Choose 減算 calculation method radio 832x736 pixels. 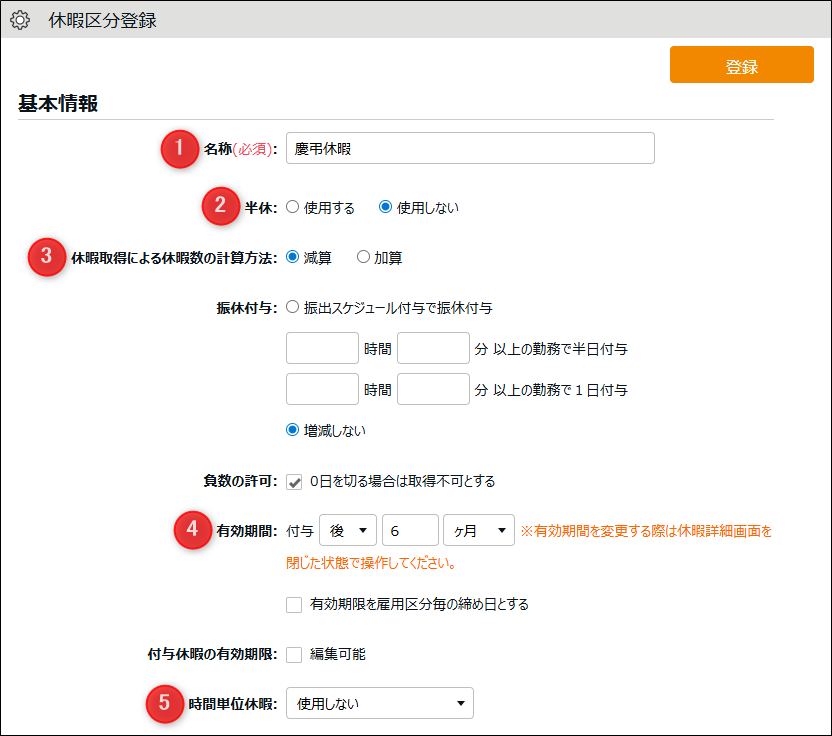[x=293, y=257]
